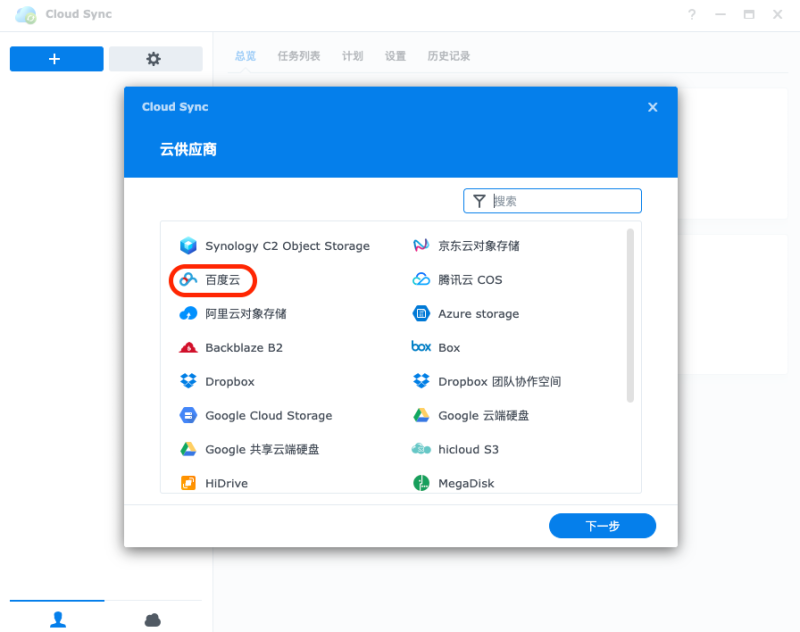
Task: Focus the 搜索 provider search field
Action: pyautogui.click(x=553, y=201)
